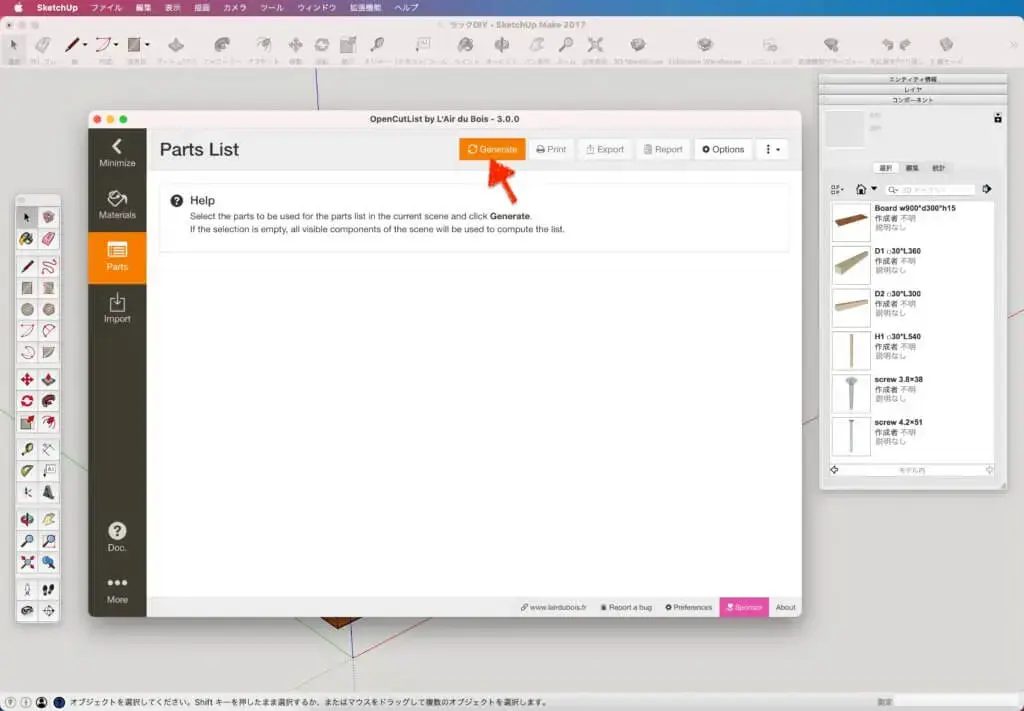1024x711 pixels.
Task: Expand the Line tool dropdown arrow
Action: click(85, 45)
